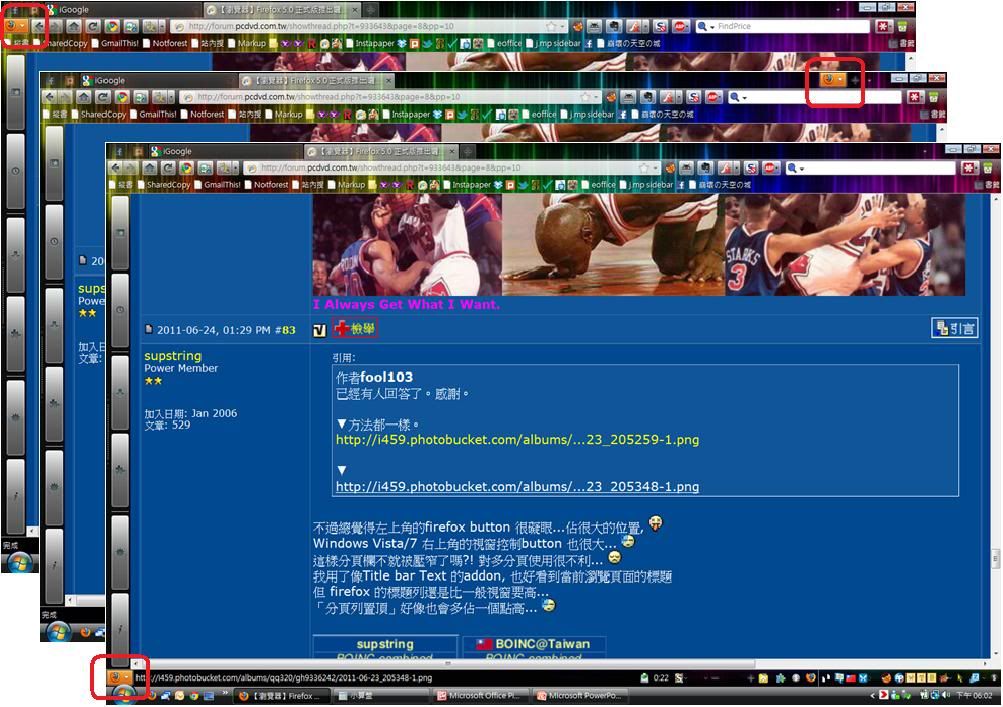Open dropdown arrow of middle window's Firefox button
Screen dimensions: 1003x707
click(842, 79)
